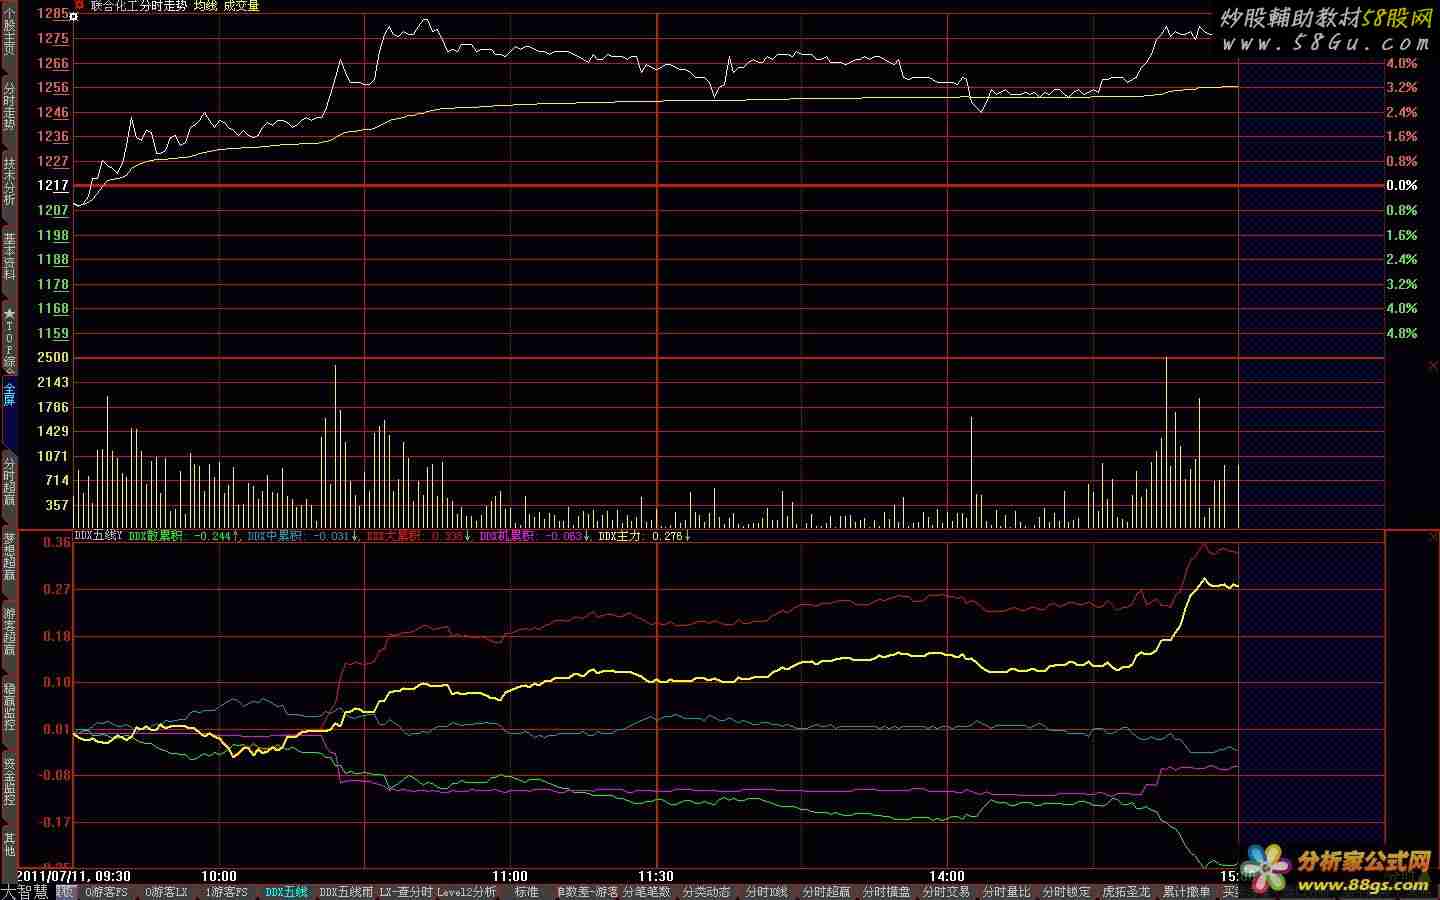
Task: Open the starred TOP sidebar tab
Action: (x=9, y=337)
